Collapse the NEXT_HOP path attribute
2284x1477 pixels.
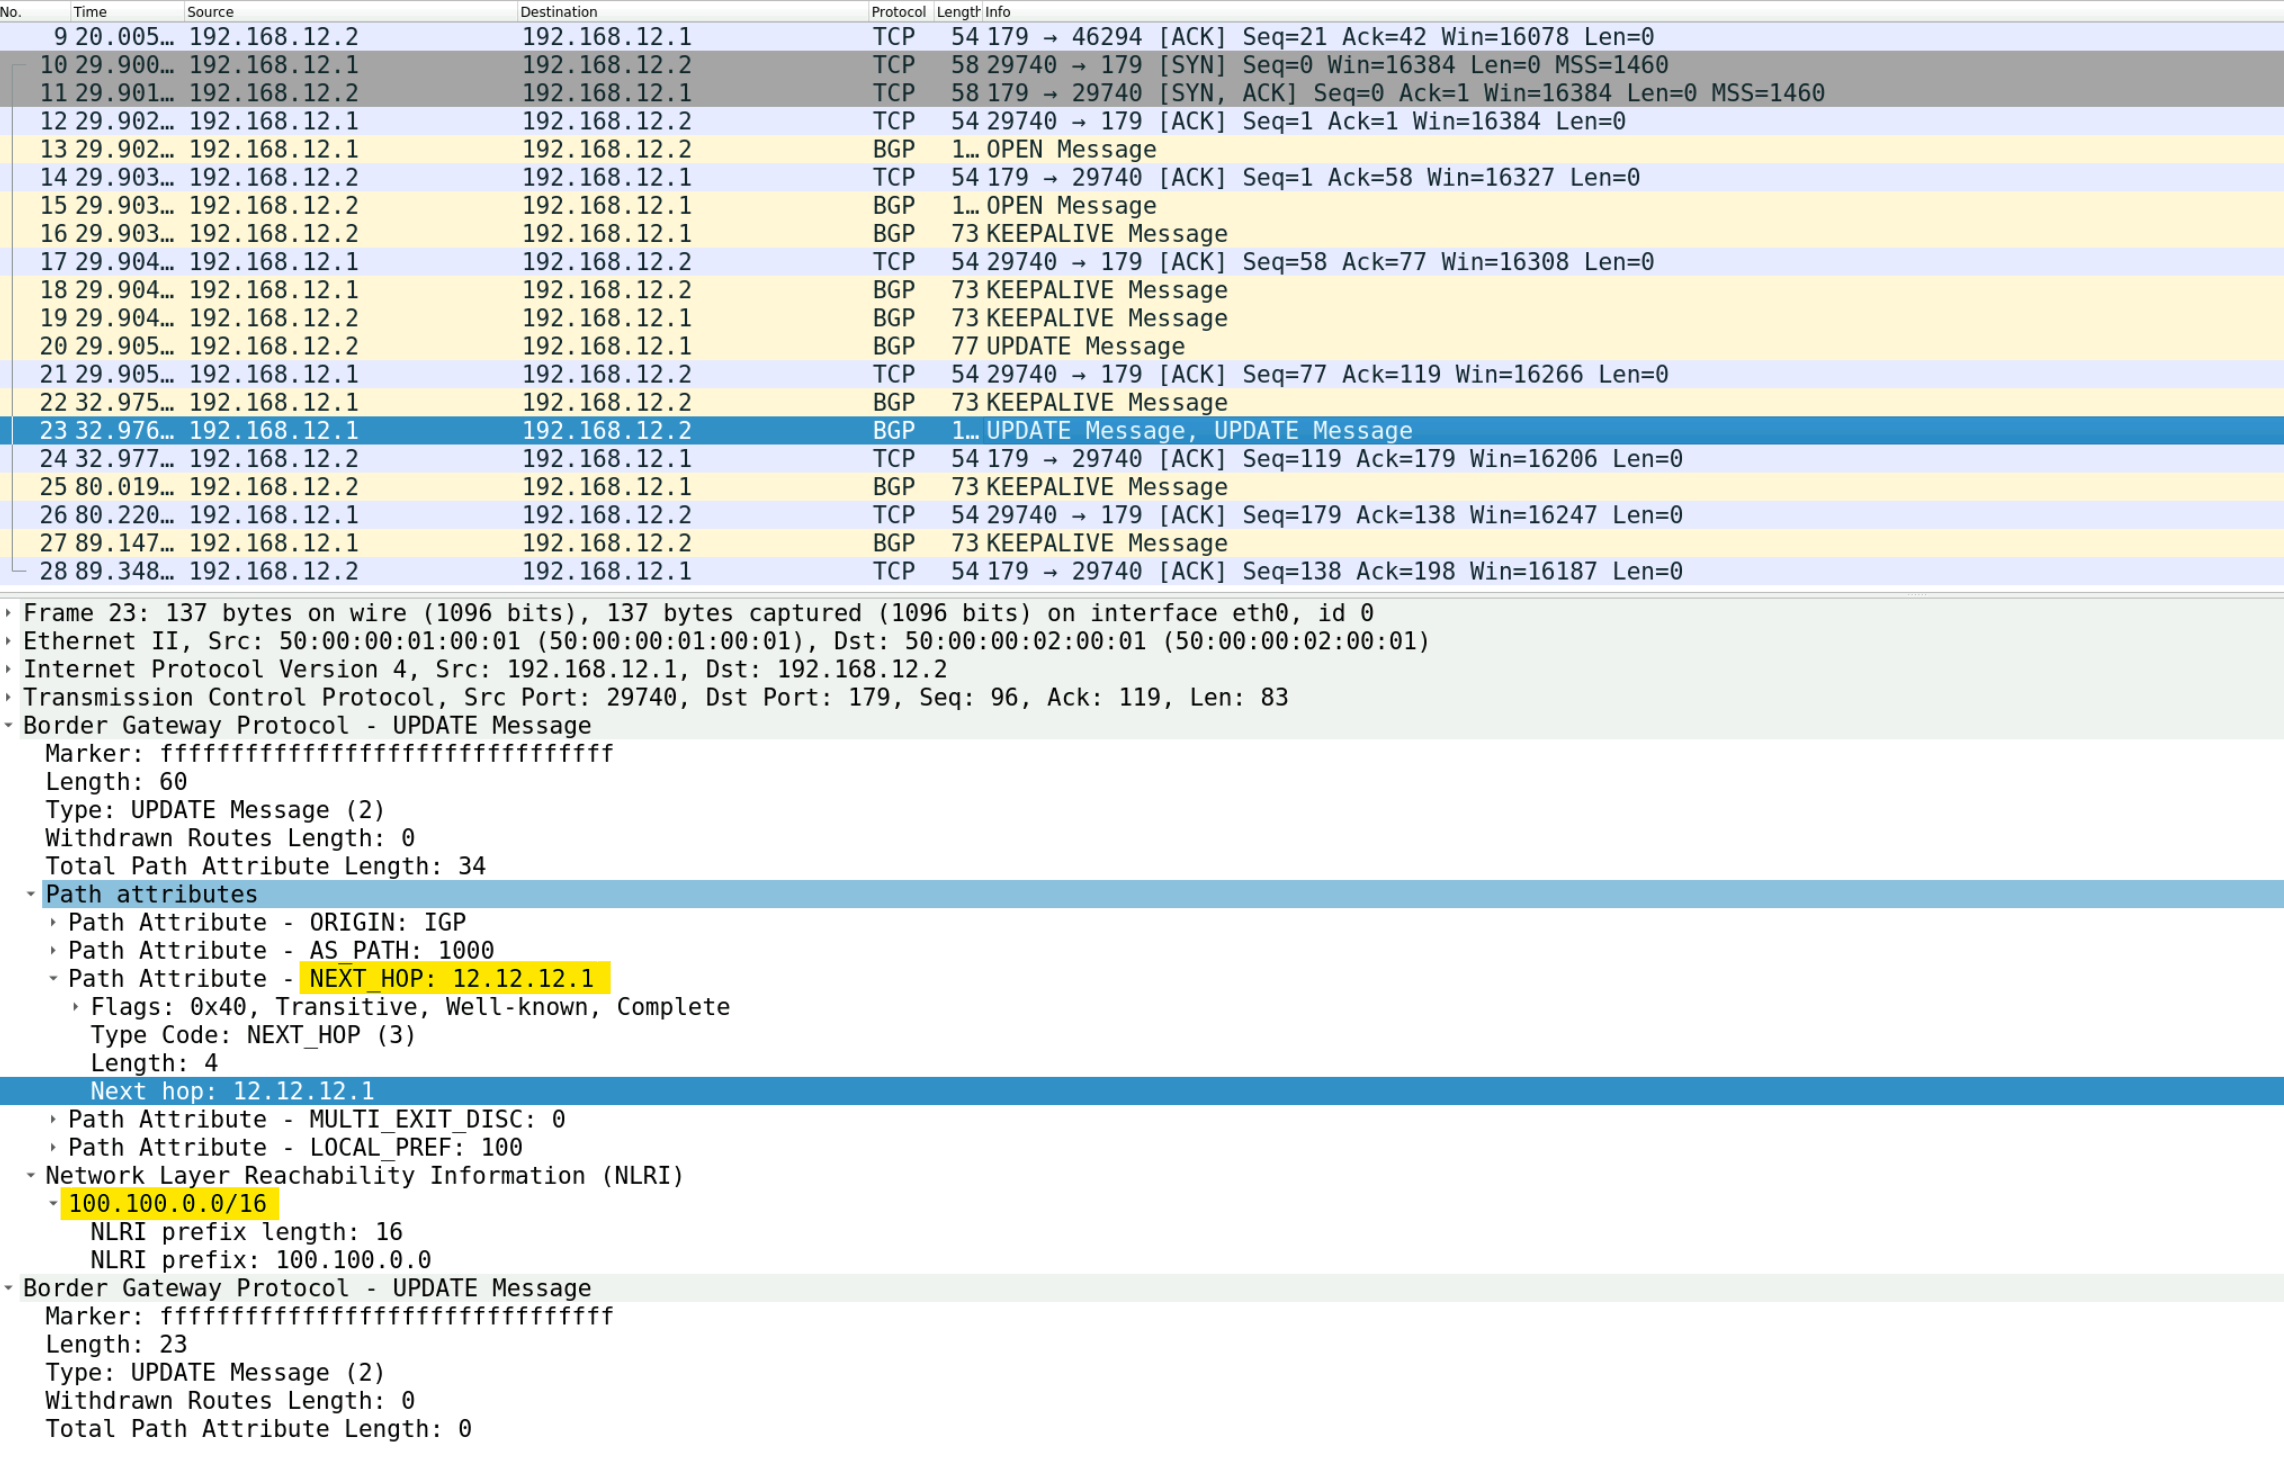pyautogui.click(x=53, y=978)
